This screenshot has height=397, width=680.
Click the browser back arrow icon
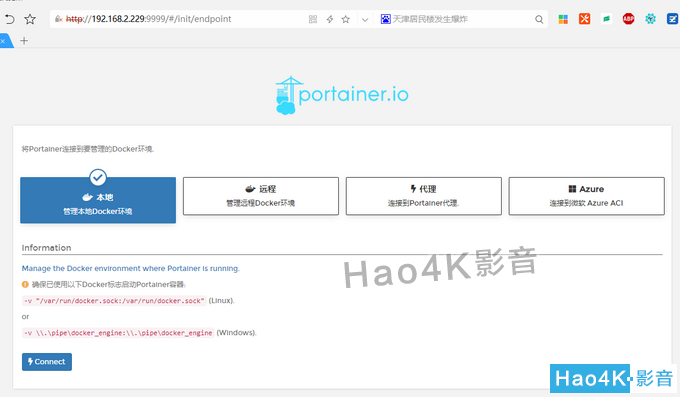[x=9, y=19]
